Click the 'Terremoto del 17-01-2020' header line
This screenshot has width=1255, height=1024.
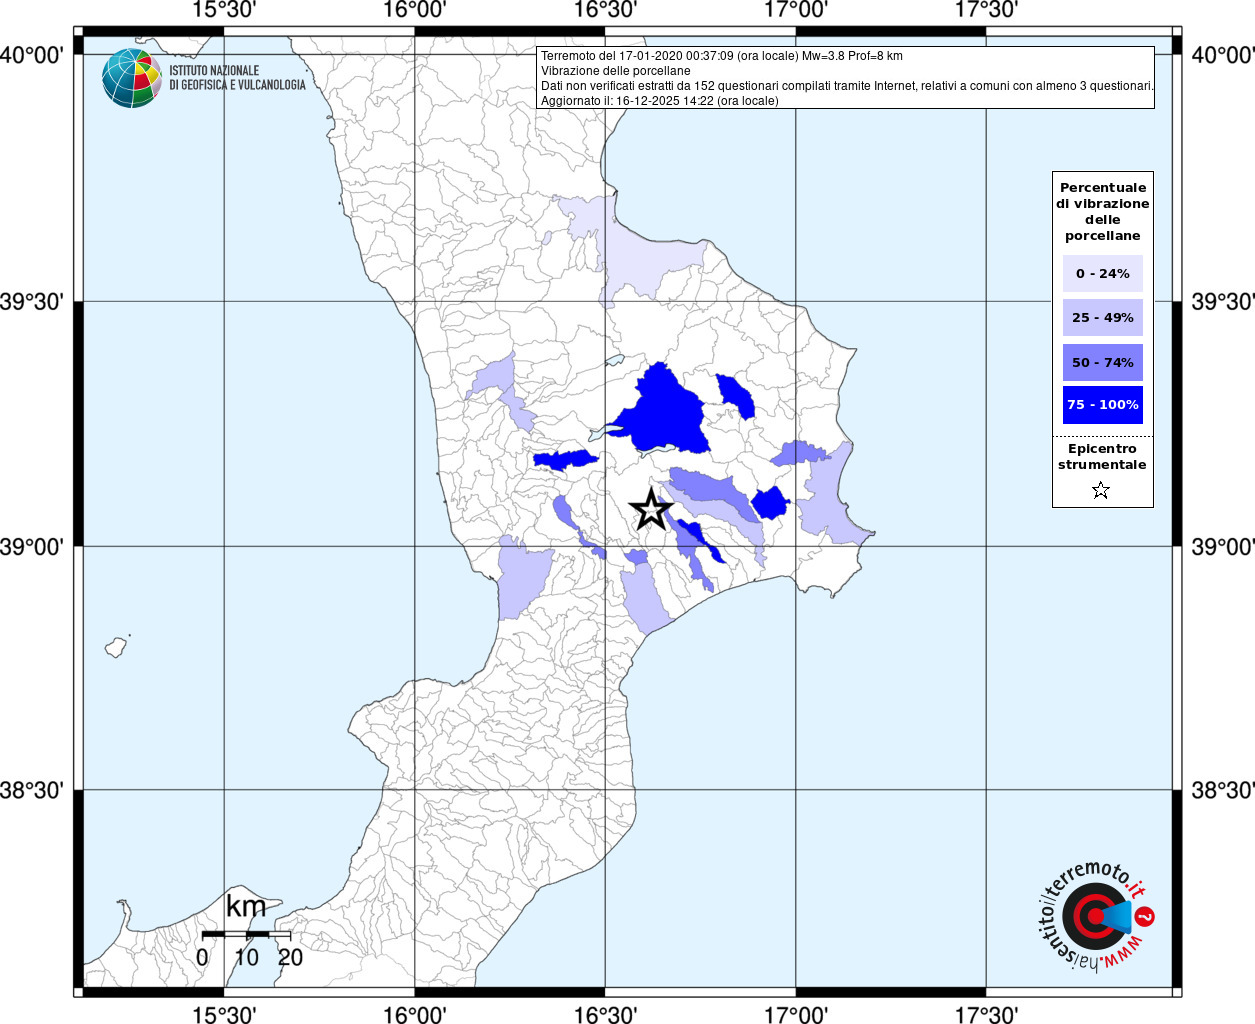coord(721,56)
